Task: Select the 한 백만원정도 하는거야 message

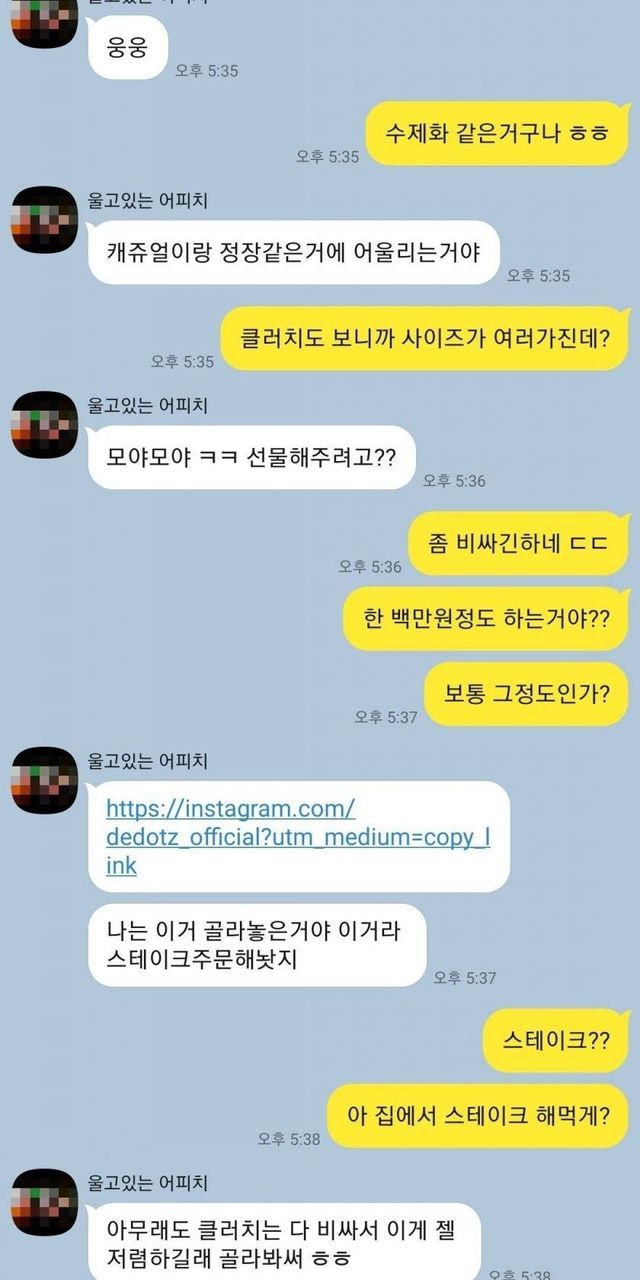Action: pyautogui.click(x=486, y=618)
